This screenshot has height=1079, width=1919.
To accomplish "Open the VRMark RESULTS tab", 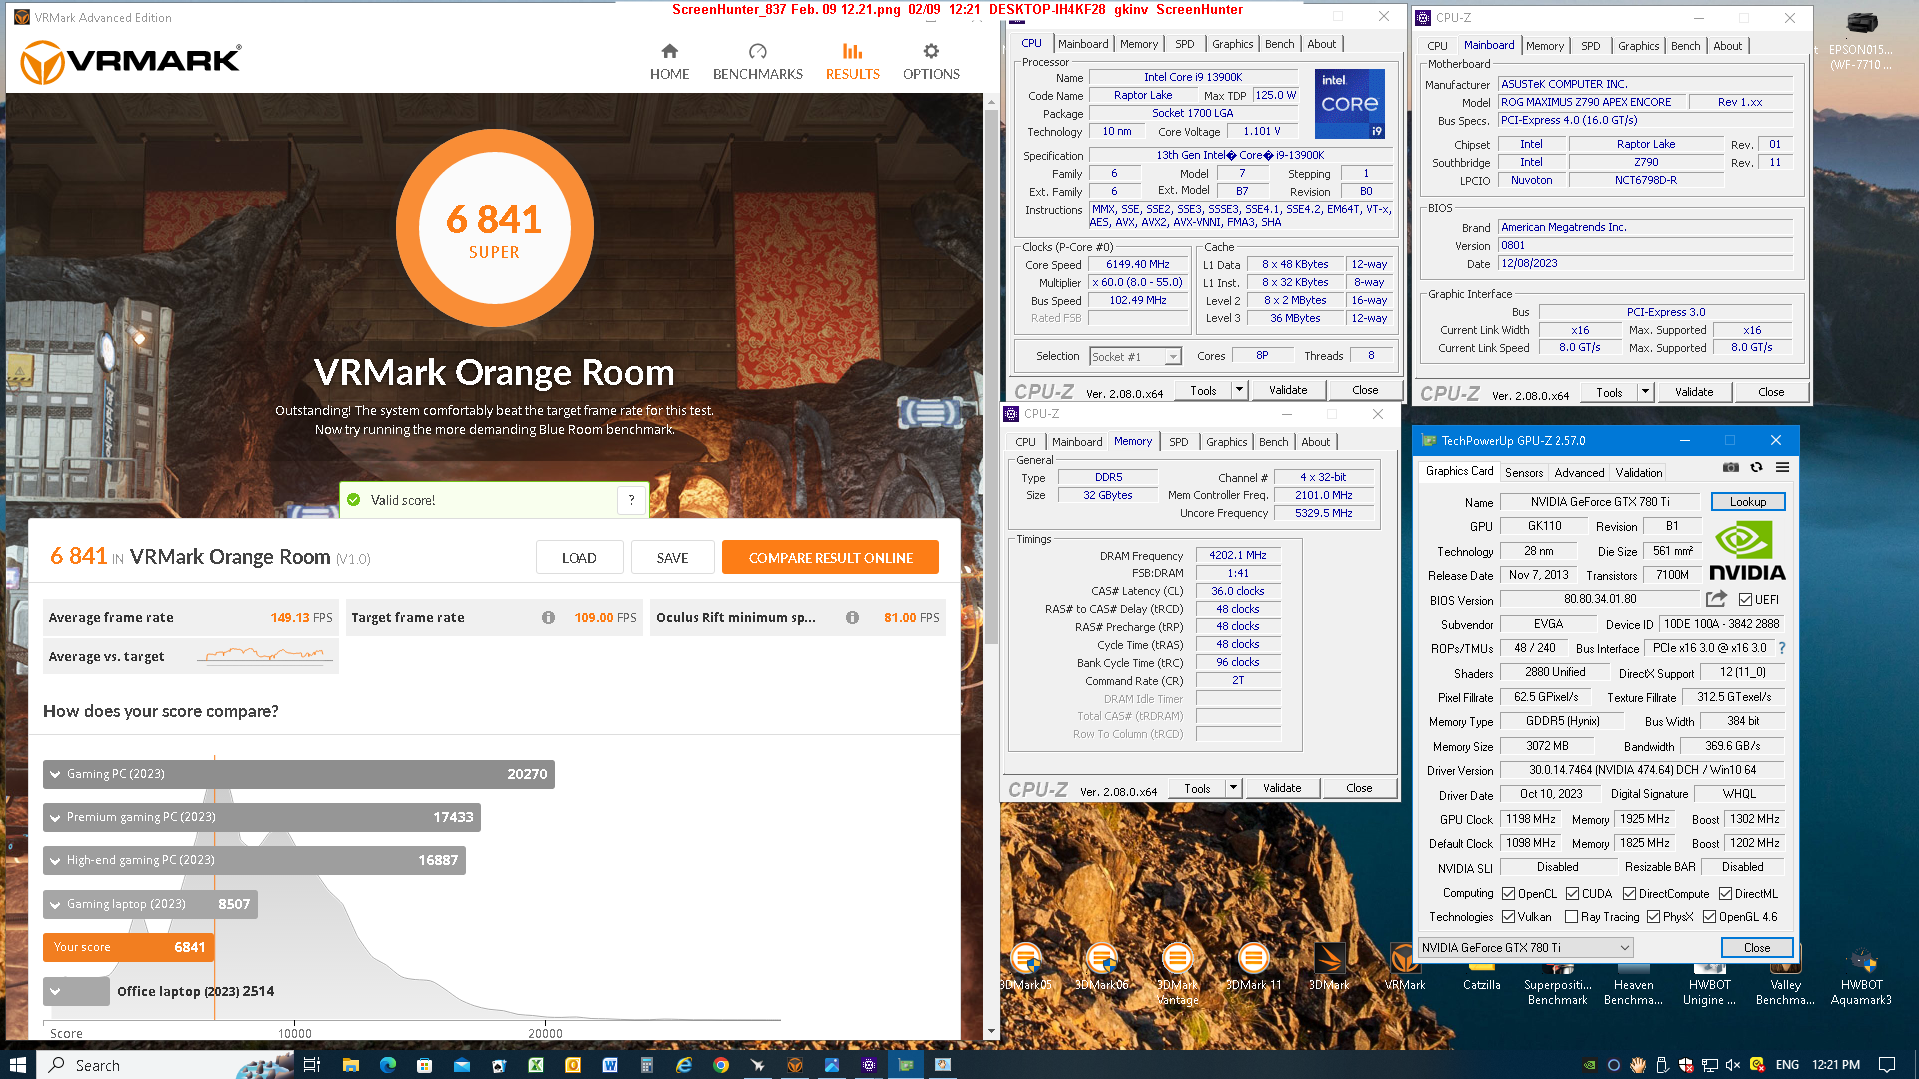I will pyautogui.click(x=852, y=62).
